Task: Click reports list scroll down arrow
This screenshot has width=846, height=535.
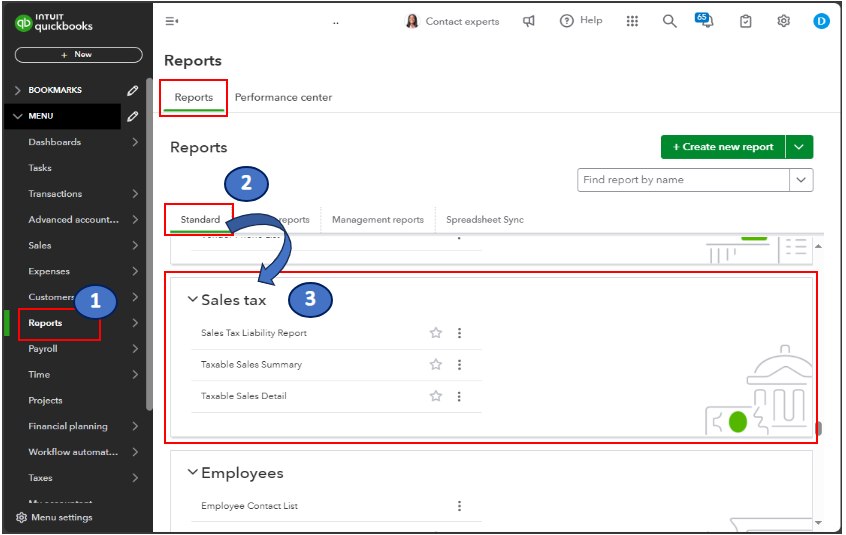Action: (818, 522)
